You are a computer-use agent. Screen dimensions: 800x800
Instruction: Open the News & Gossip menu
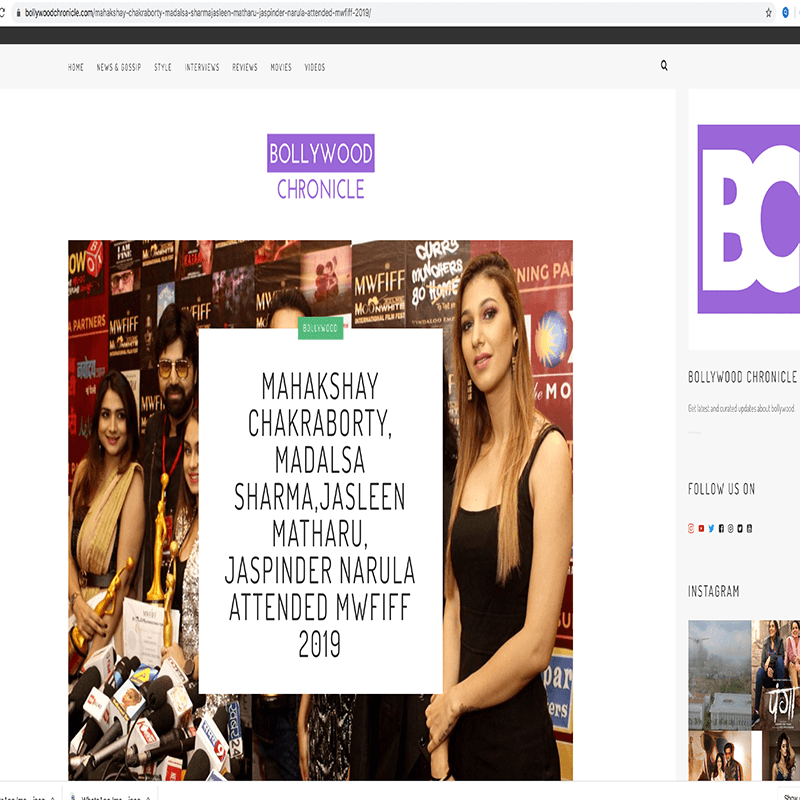click(119, 67)
